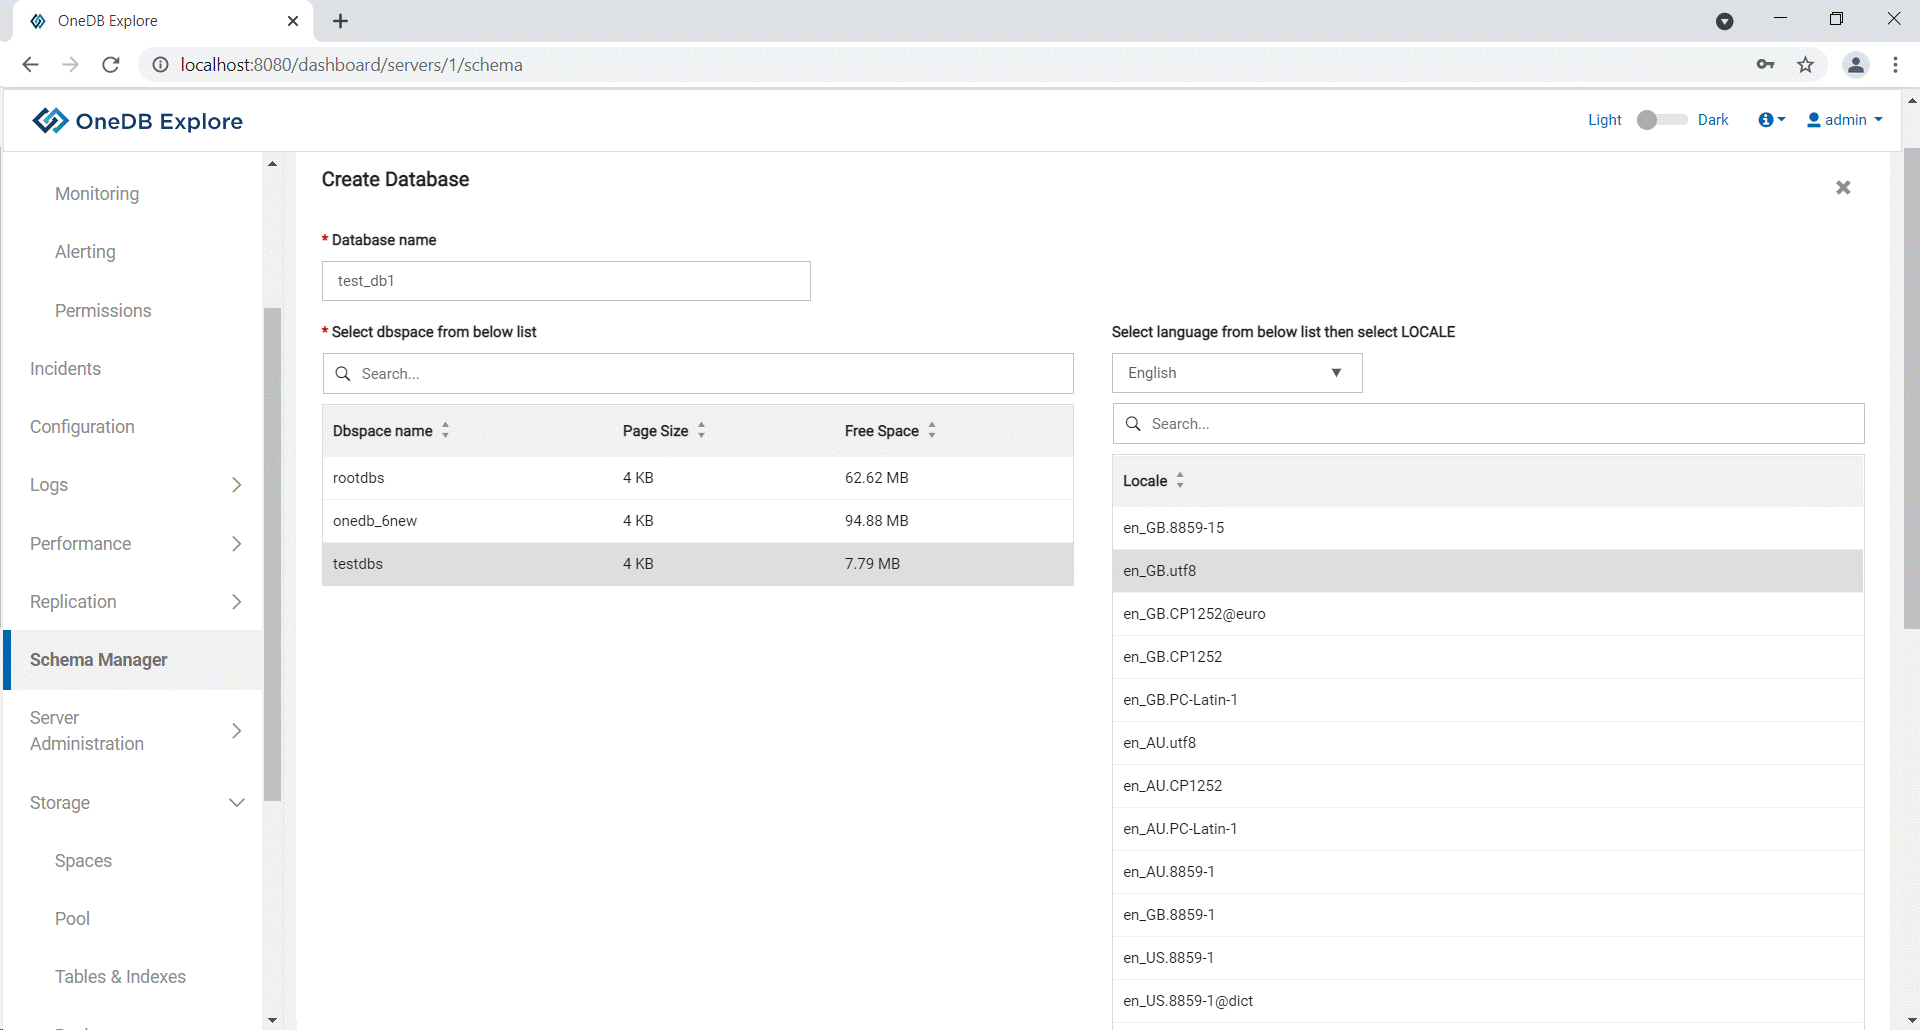Click the OneDB Explore logo icon
Image resolution: width=1920 pixels, height=1030 pixels.
50,121
